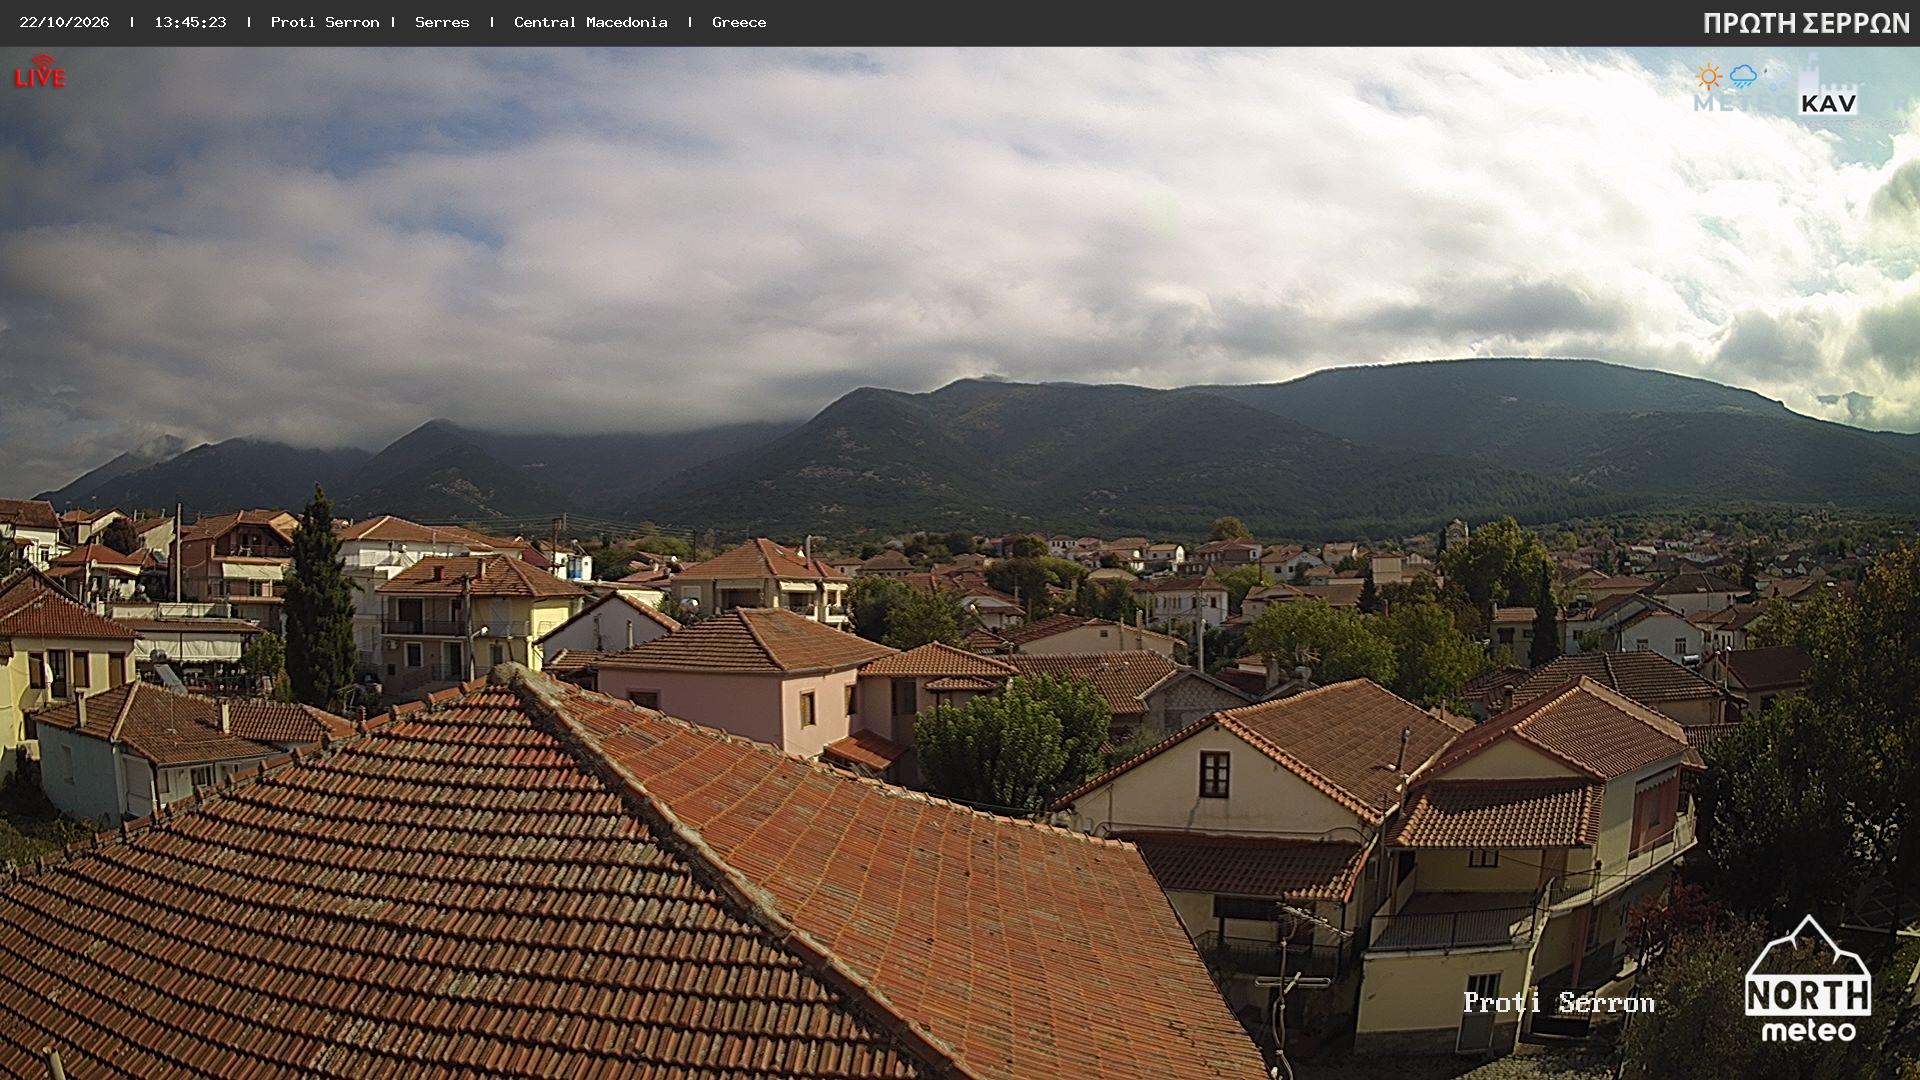Click the date 22/10/2026 in header
This screenshot has height=1080, width=1920.
coord(64,22)
